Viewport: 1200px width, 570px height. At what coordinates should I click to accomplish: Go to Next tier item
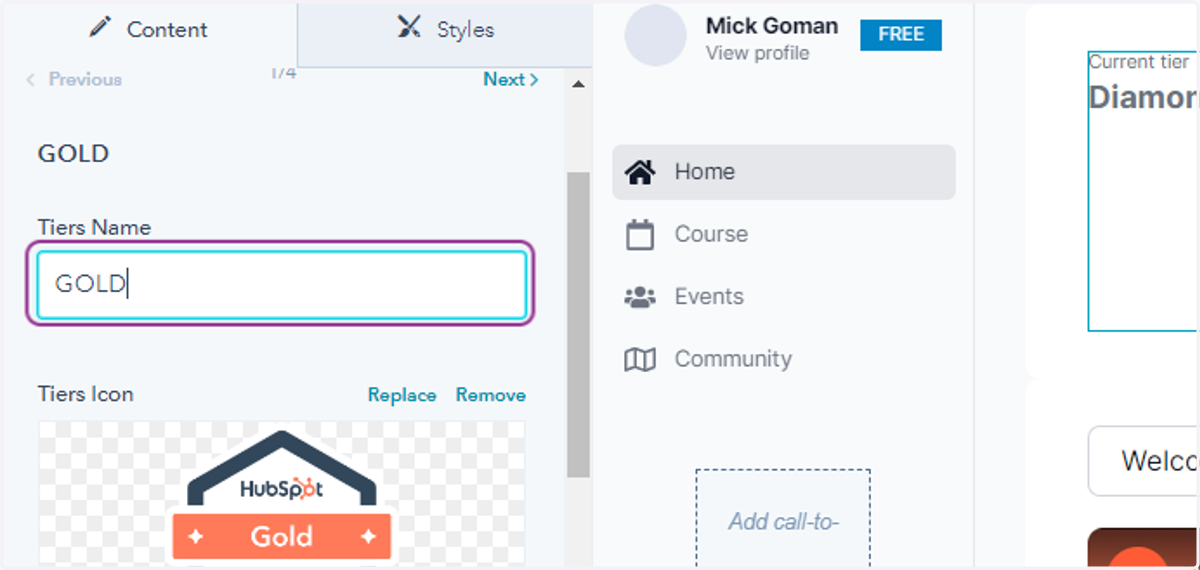[x=511, y=79]
